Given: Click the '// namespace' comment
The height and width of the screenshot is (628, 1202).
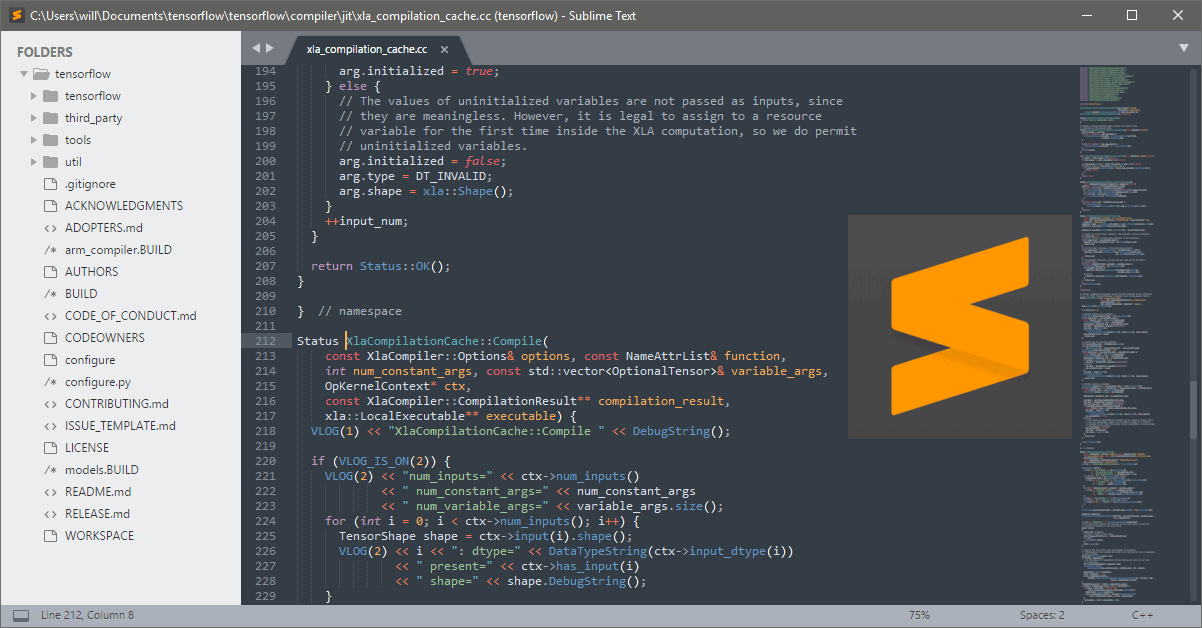Looking at the screenshot, I should pyautogui.click(x=359, y=311).
